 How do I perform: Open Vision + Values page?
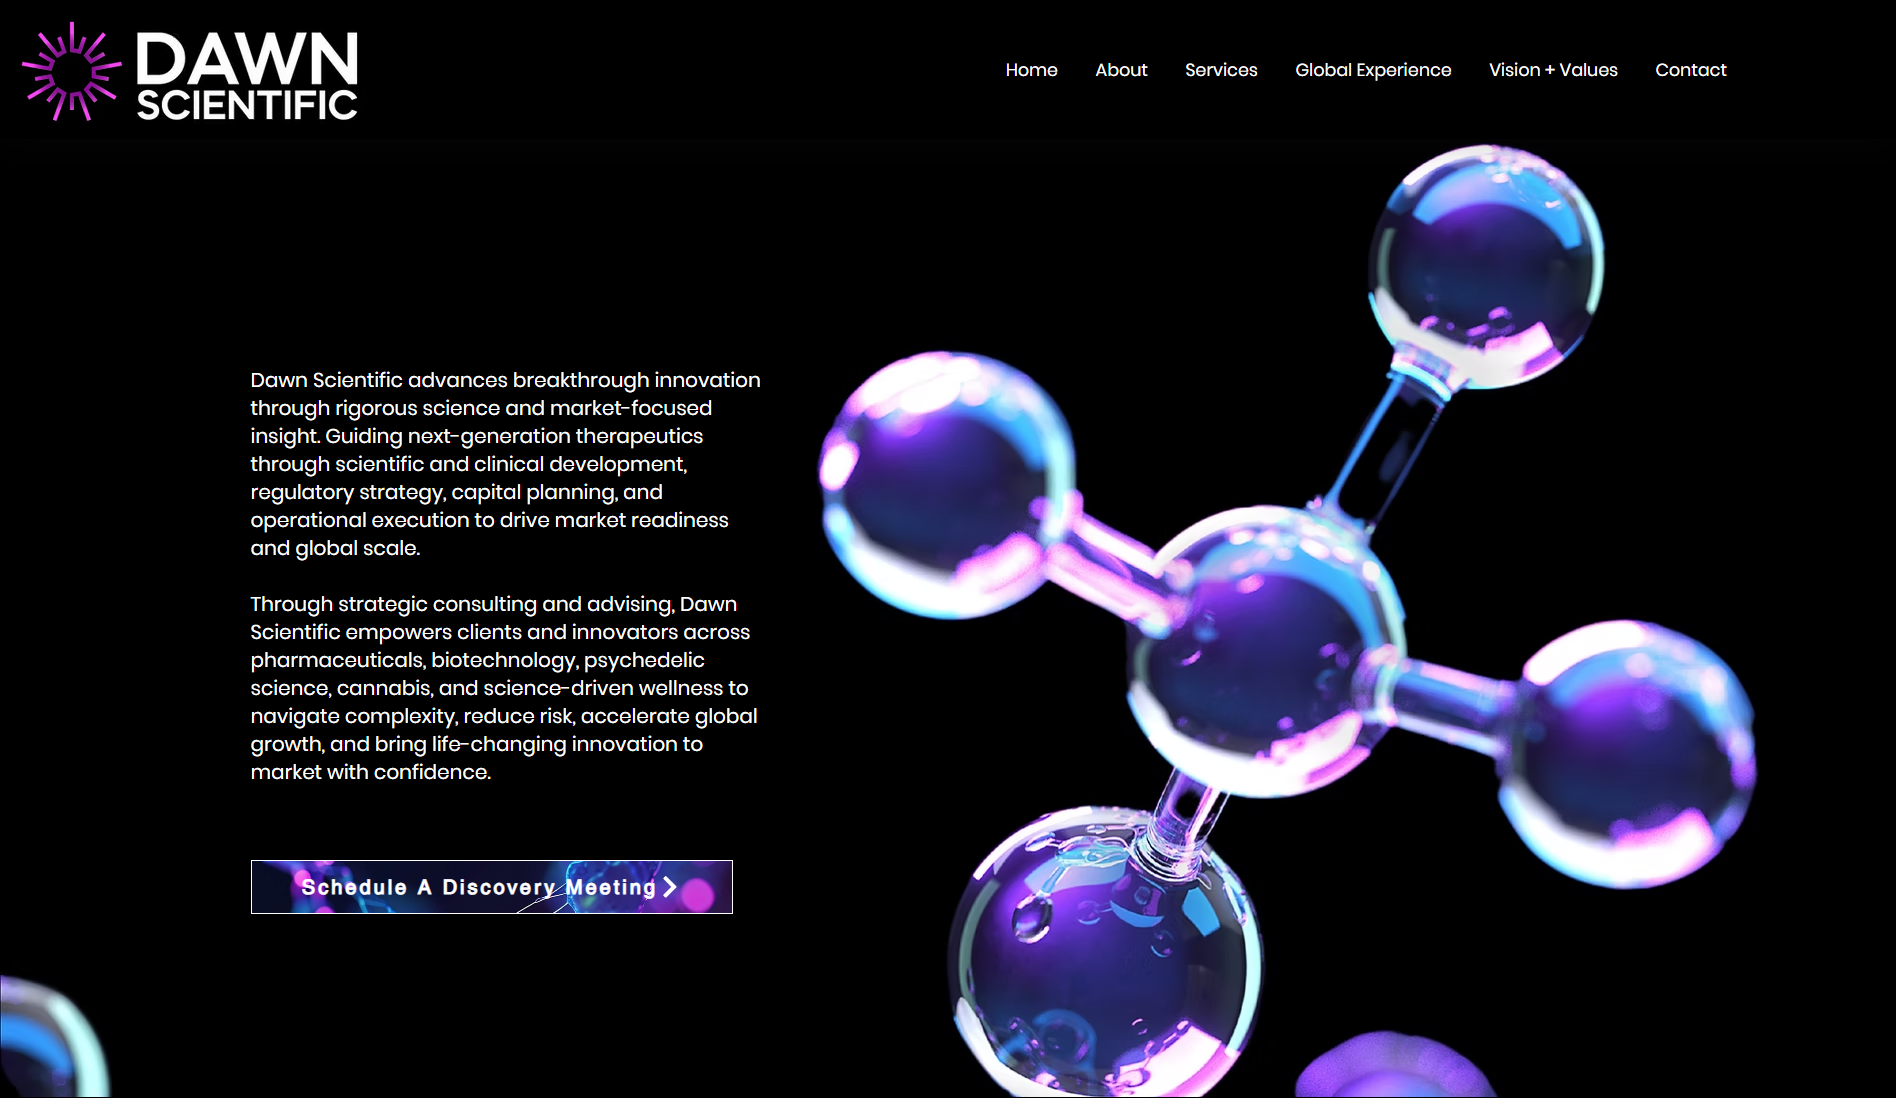(x=1553, y=70)
